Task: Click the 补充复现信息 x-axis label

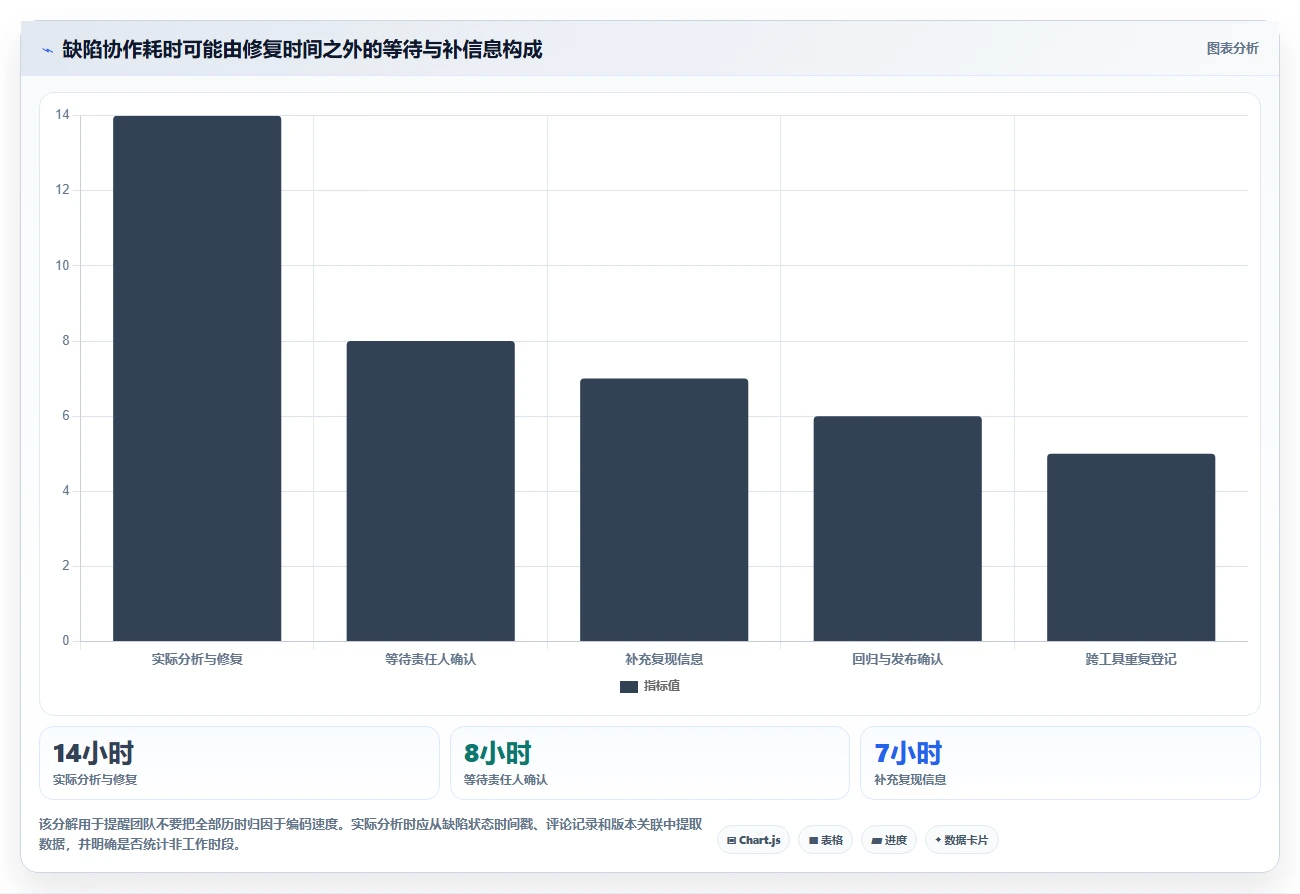Action: click(664, 660)
